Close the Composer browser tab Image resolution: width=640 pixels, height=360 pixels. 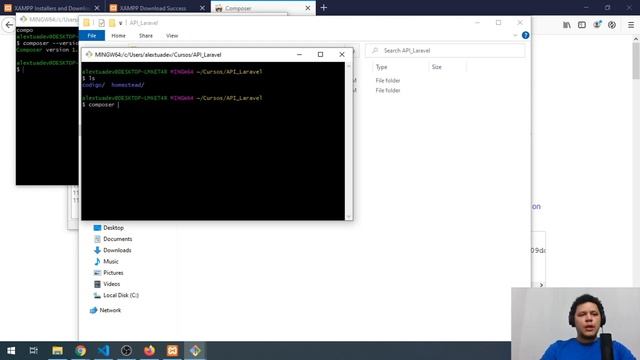click(308, 8)
